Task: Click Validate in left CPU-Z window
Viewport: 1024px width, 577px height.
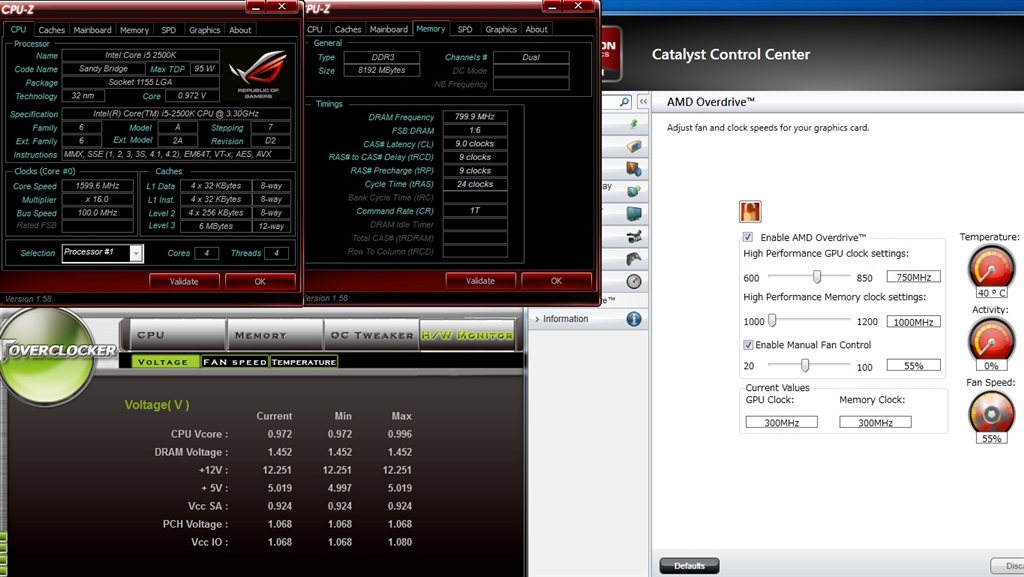Action: (x=184, y=281)
